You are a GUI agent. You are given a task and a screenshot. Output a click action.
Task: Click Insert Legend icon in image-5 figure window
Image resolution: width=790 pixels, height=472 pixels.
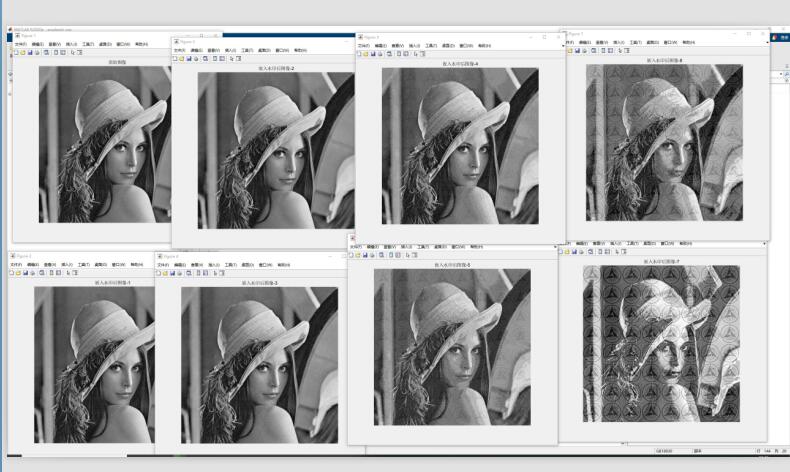(x=398, y=255)
